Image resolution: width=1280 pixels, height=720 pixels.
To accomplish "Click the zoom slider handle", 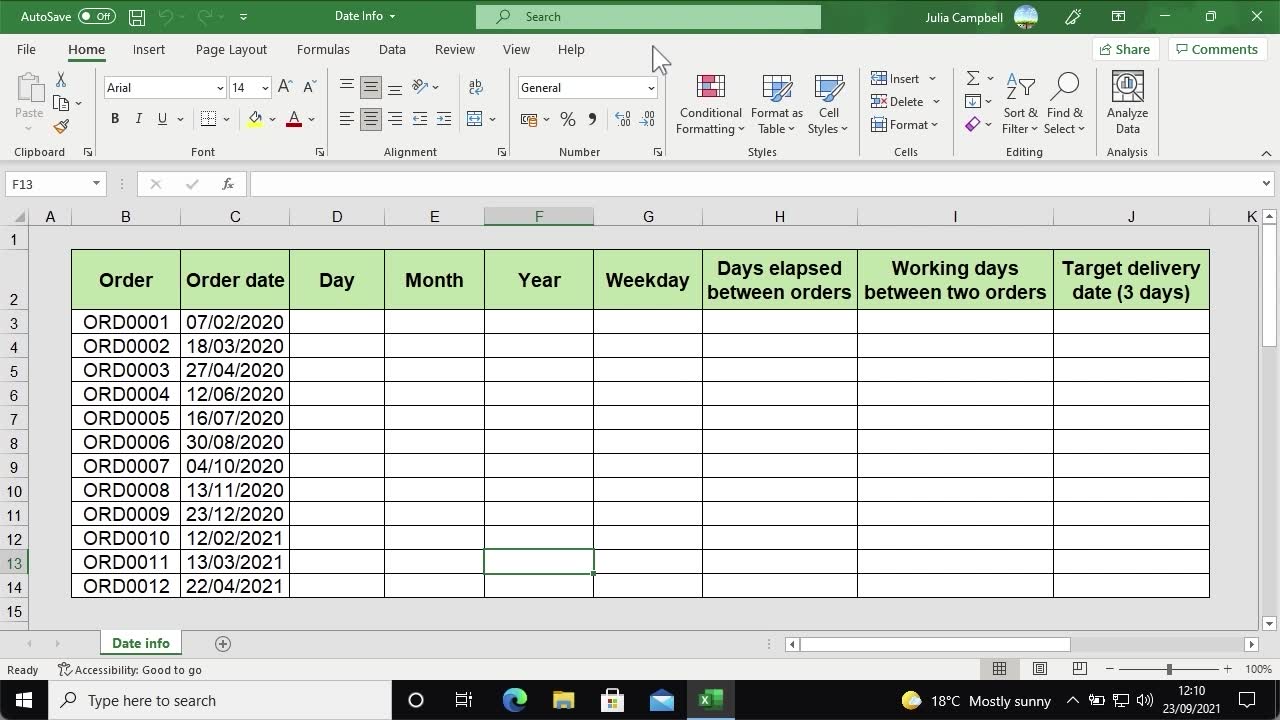I will (x=1169, y=669).
